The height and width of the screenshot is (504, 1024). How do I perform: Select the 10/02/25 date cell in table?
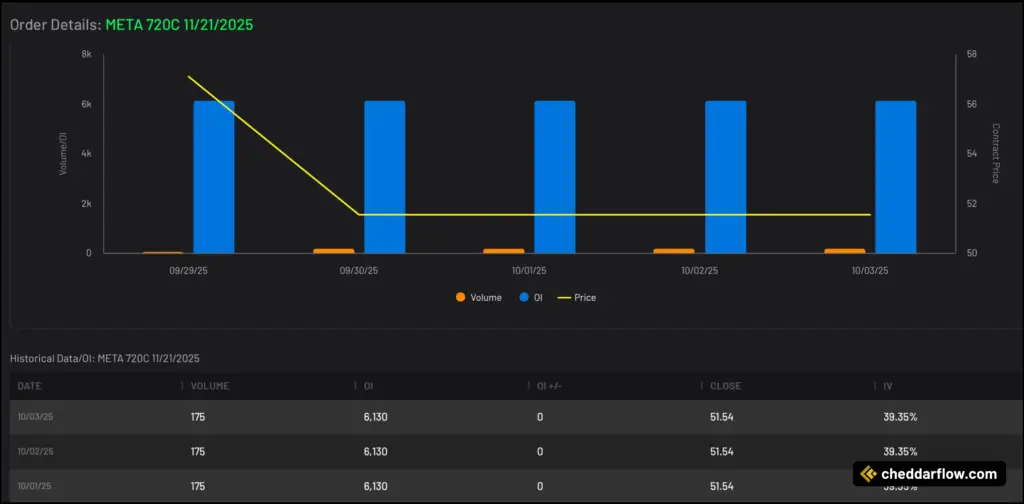[x=35, y=451]
